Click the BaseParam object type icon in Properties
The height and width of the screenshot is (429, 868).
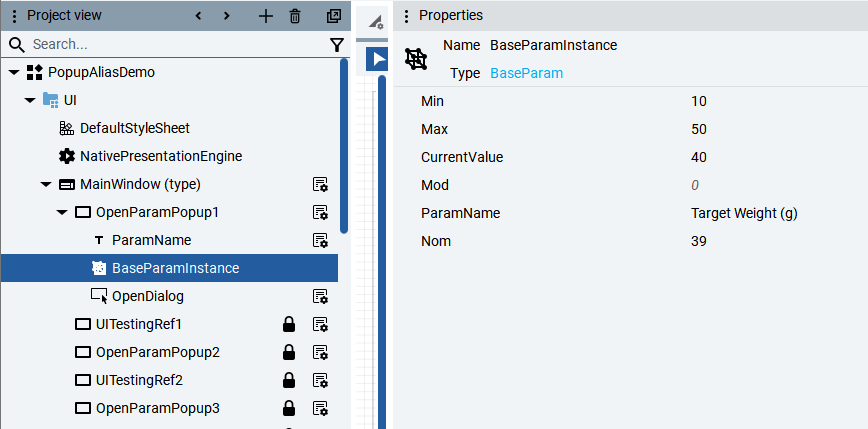pyautogui.click(x=416, y=59)
